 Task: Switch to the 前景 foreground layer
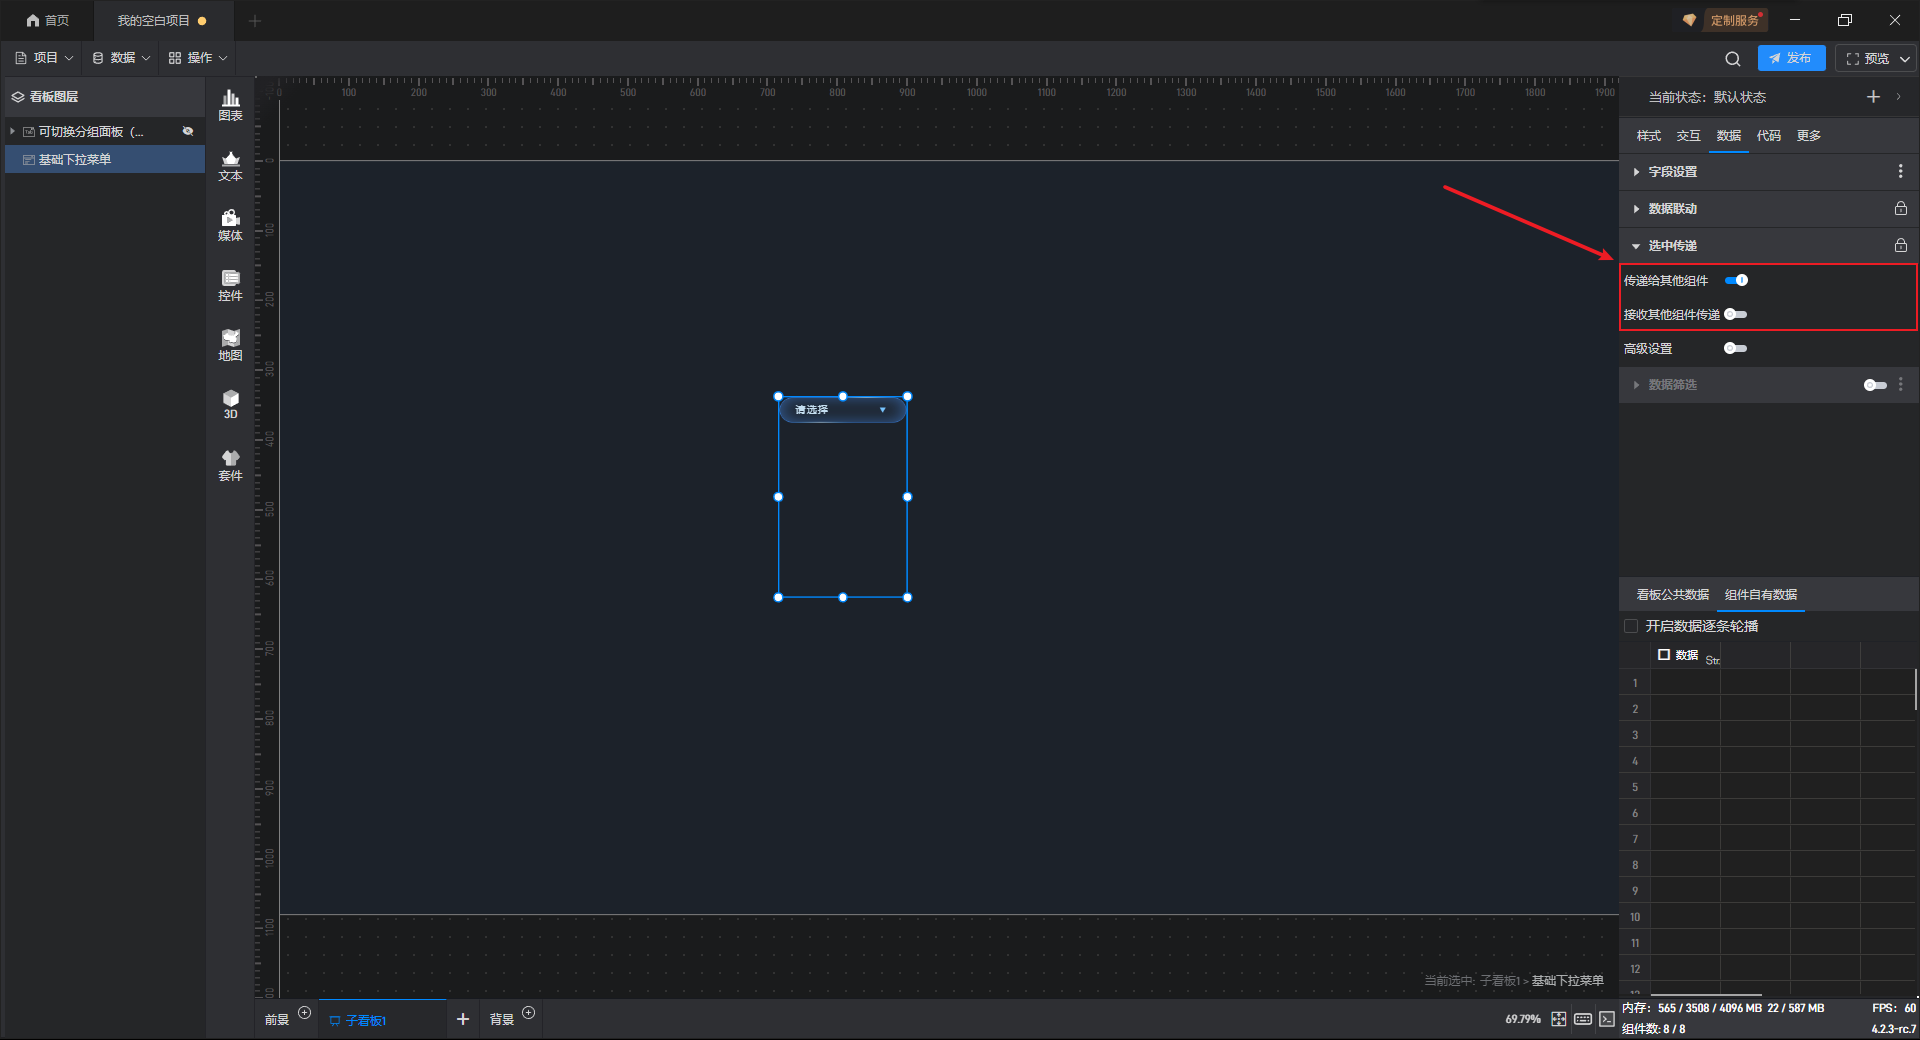click(x=277, y=1020)
